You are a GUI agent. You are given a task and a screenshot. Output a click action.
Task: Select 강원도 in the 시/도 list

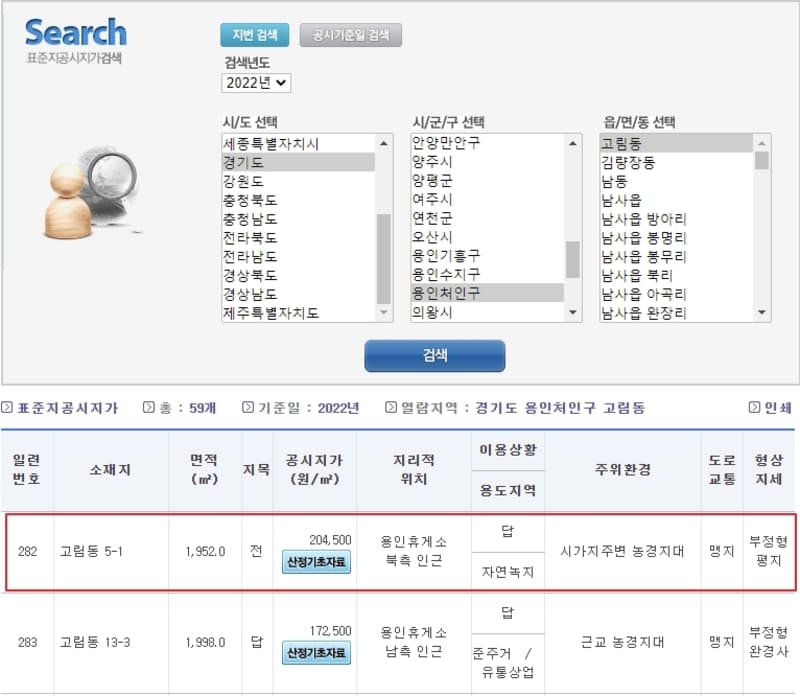(x=298, y=181)
